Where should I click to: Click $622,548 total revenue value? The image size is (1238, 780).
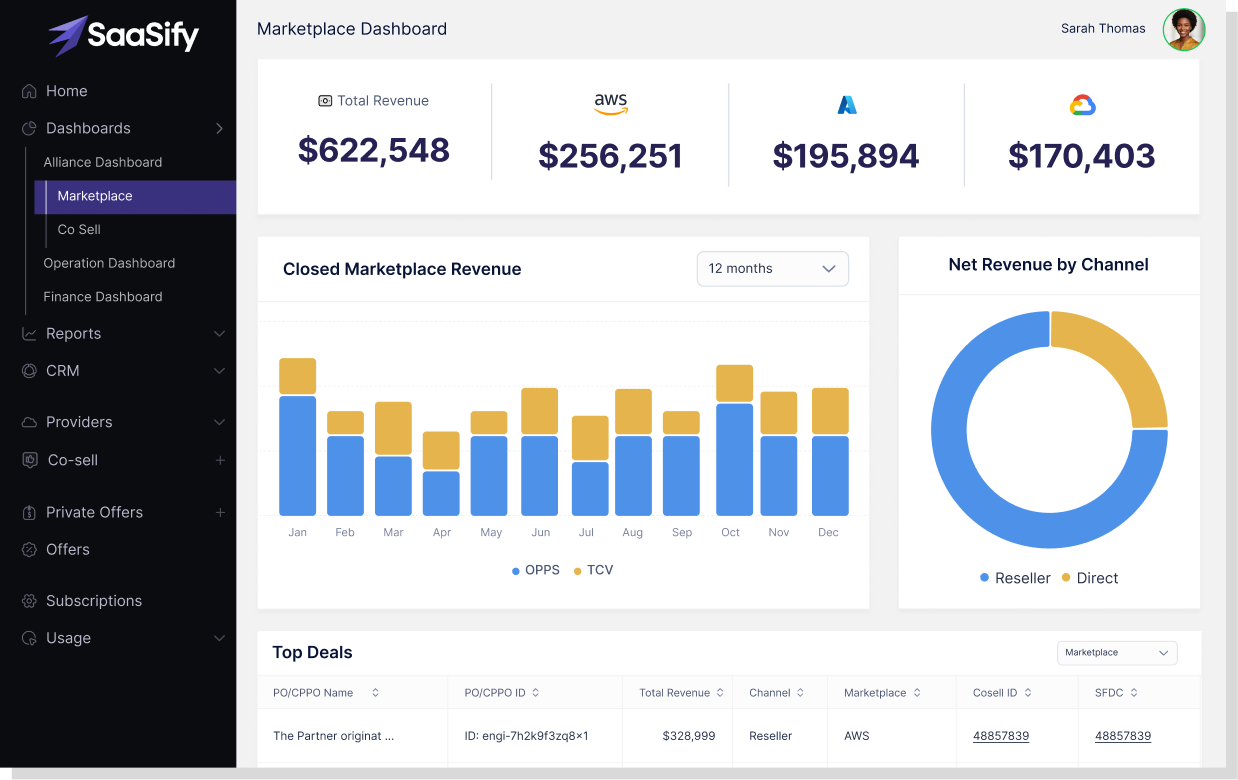click(x=374, y=150)
